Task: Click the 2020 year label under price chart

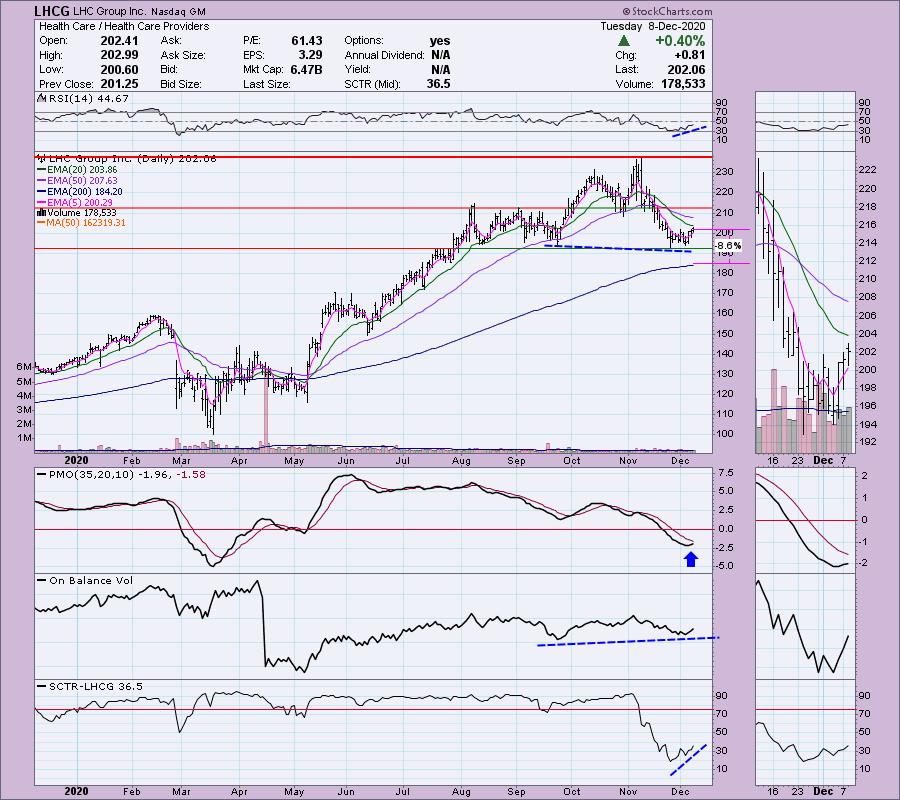Action: click(76, 460)
